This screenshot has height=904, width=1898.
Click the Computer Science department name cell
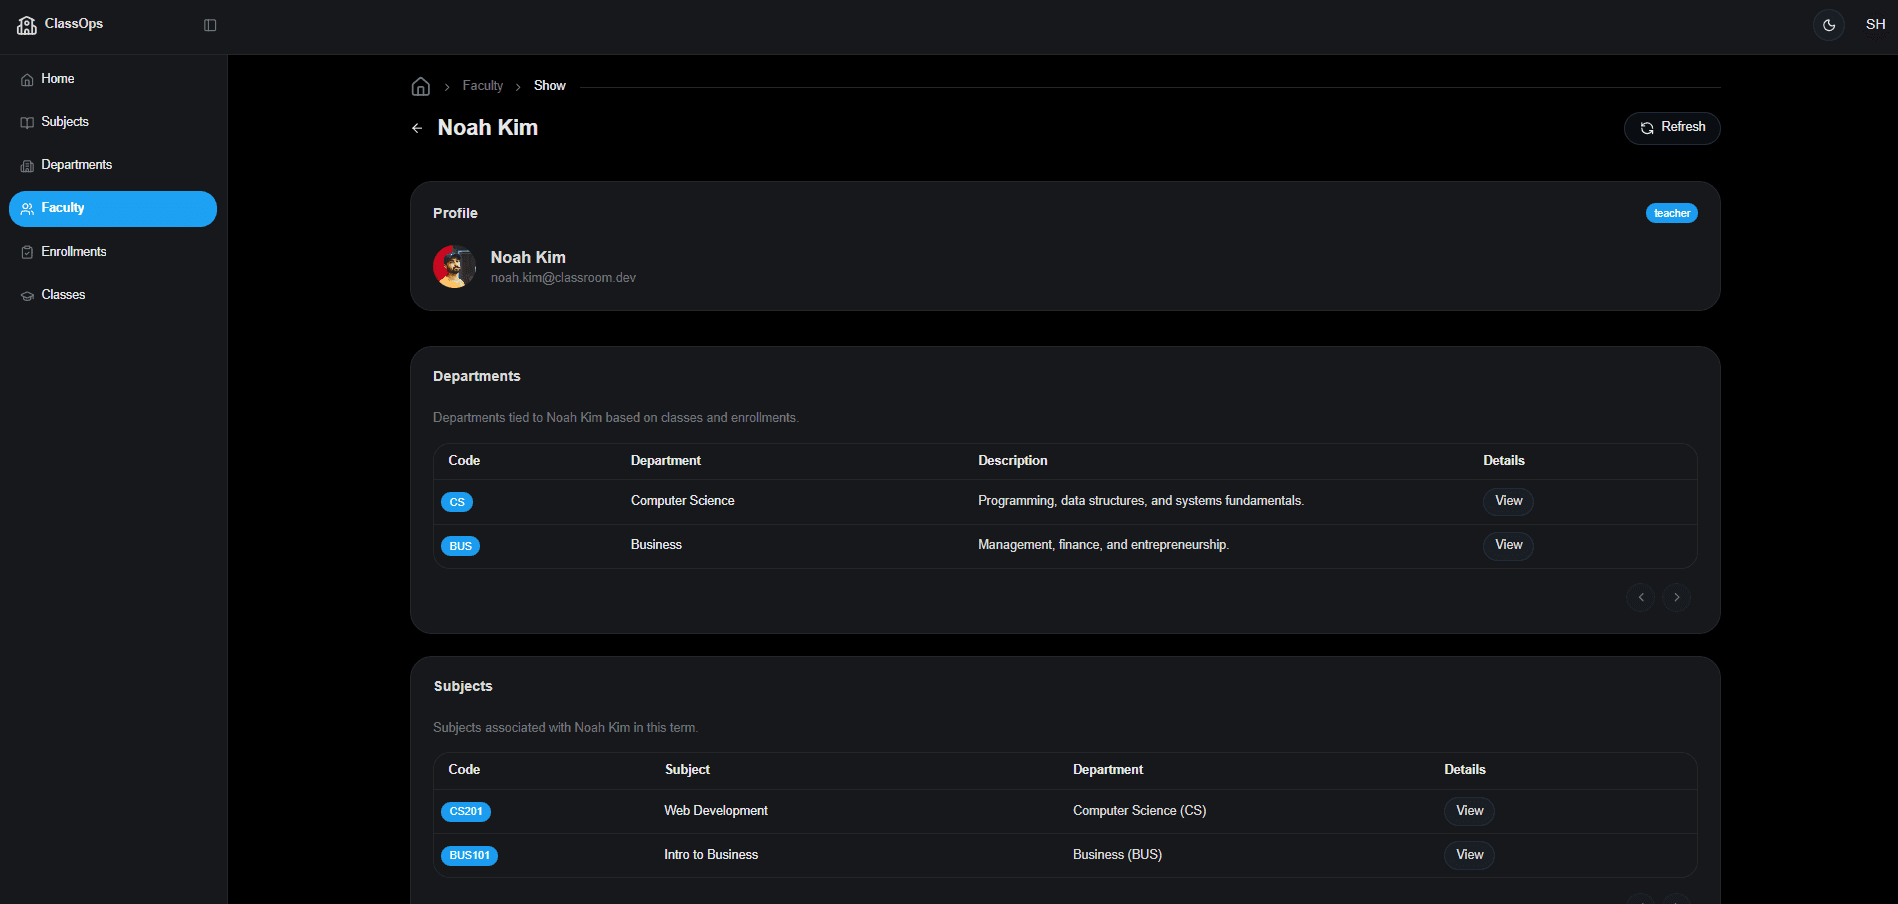682,501
